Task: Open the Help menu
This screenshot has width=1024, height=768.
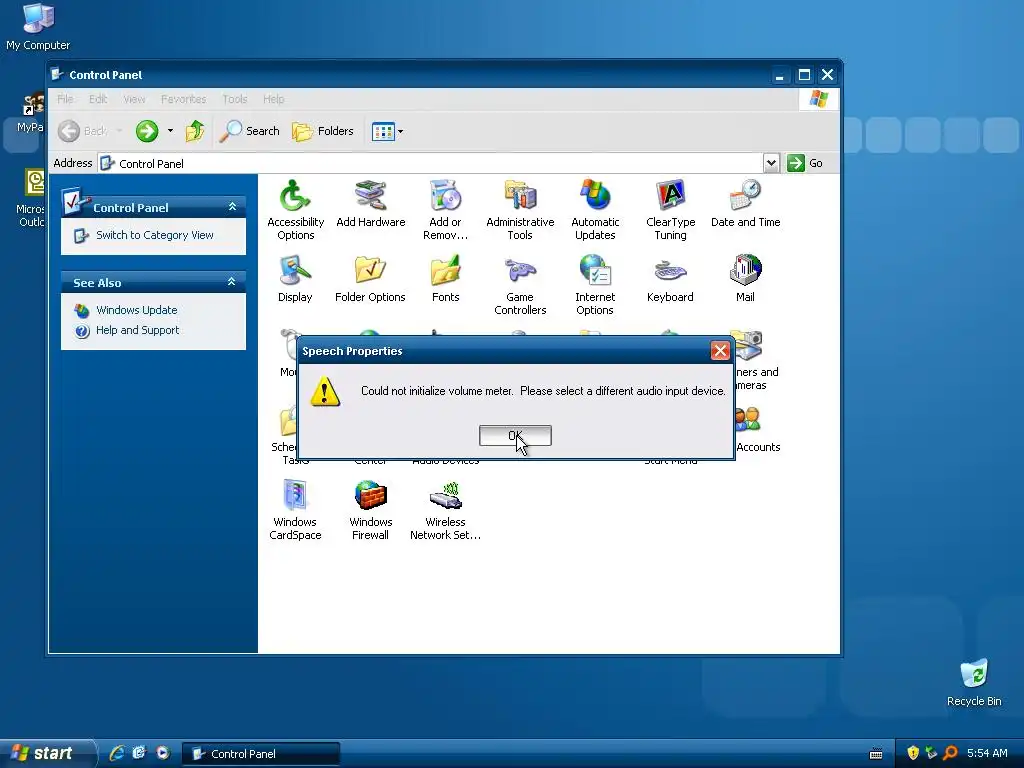Action: click(274, 99)
